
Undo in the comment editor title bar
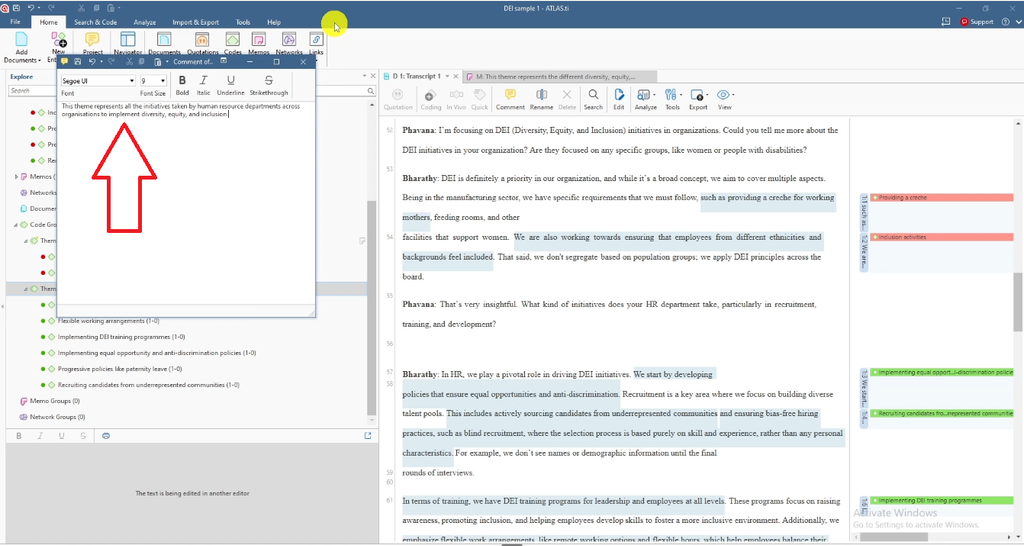tap(92, 61)
